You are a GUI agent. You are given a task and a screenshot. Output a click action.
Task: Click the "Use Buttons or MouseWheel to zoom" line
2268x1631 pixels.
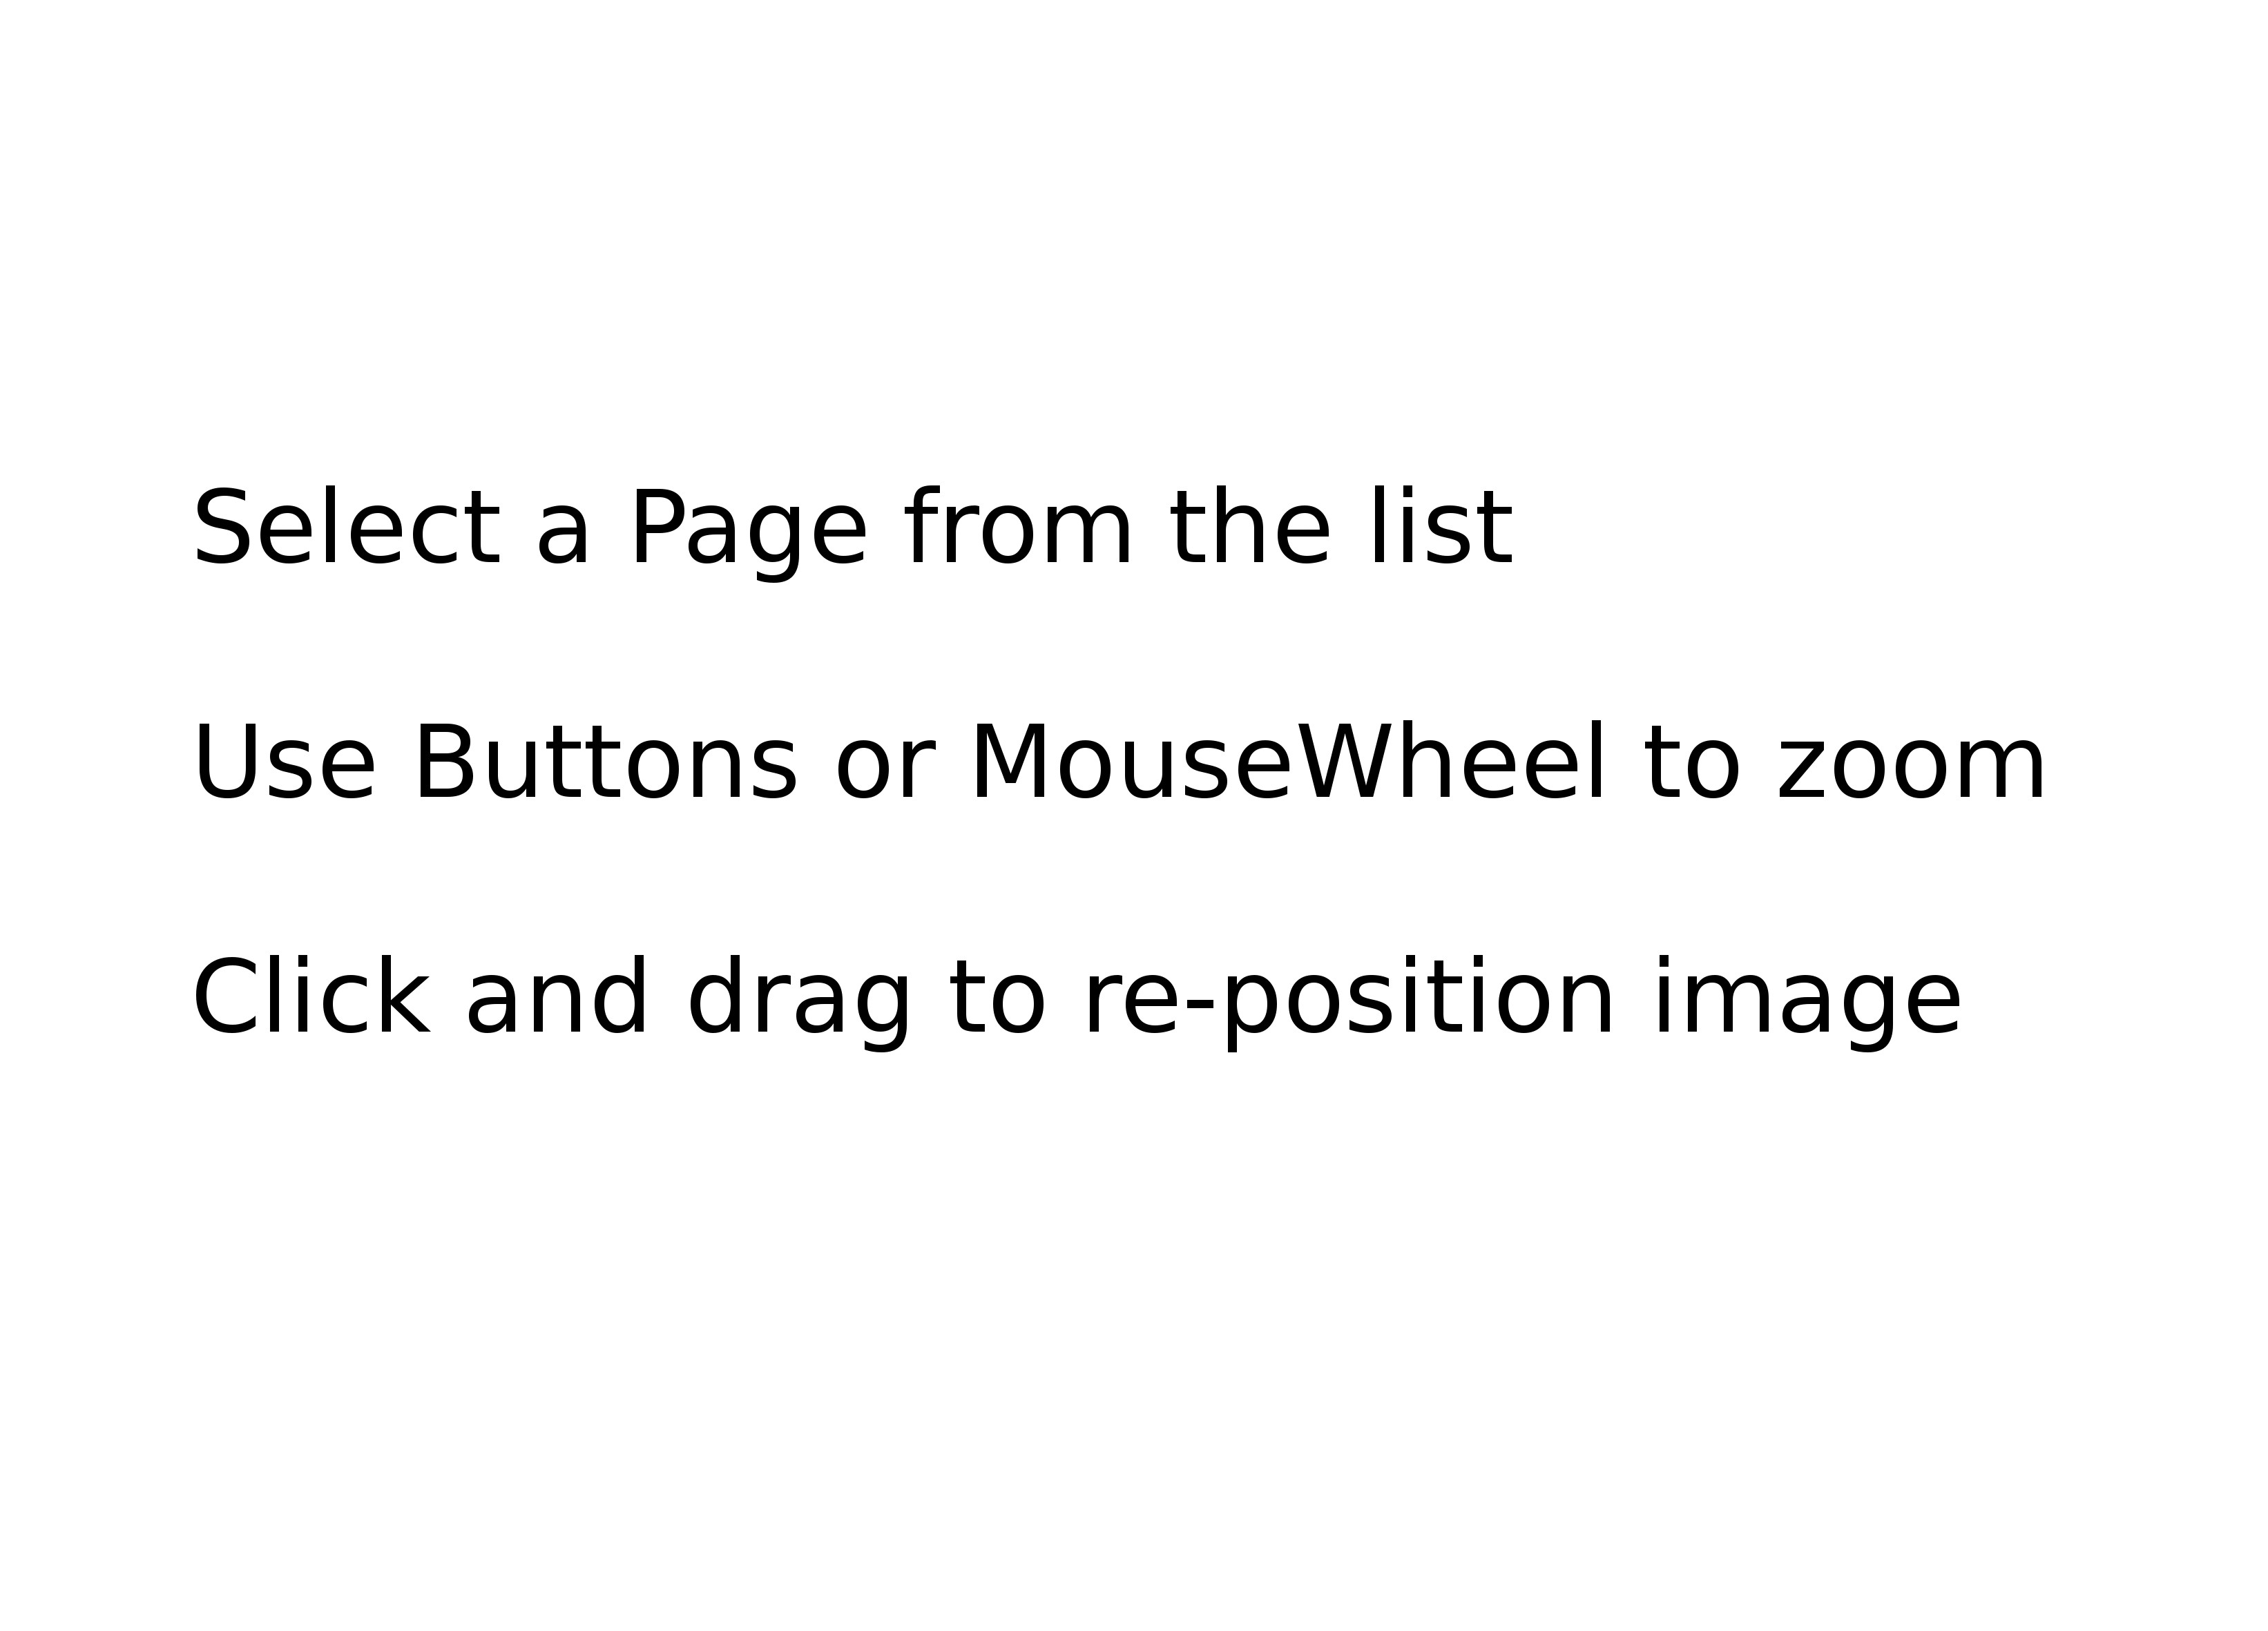[1119, 764]
